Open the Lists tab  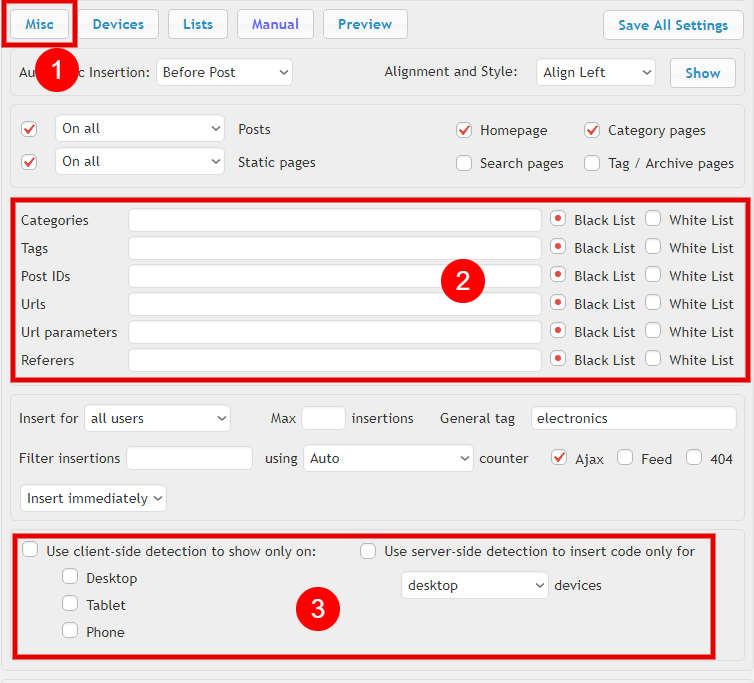198,24
